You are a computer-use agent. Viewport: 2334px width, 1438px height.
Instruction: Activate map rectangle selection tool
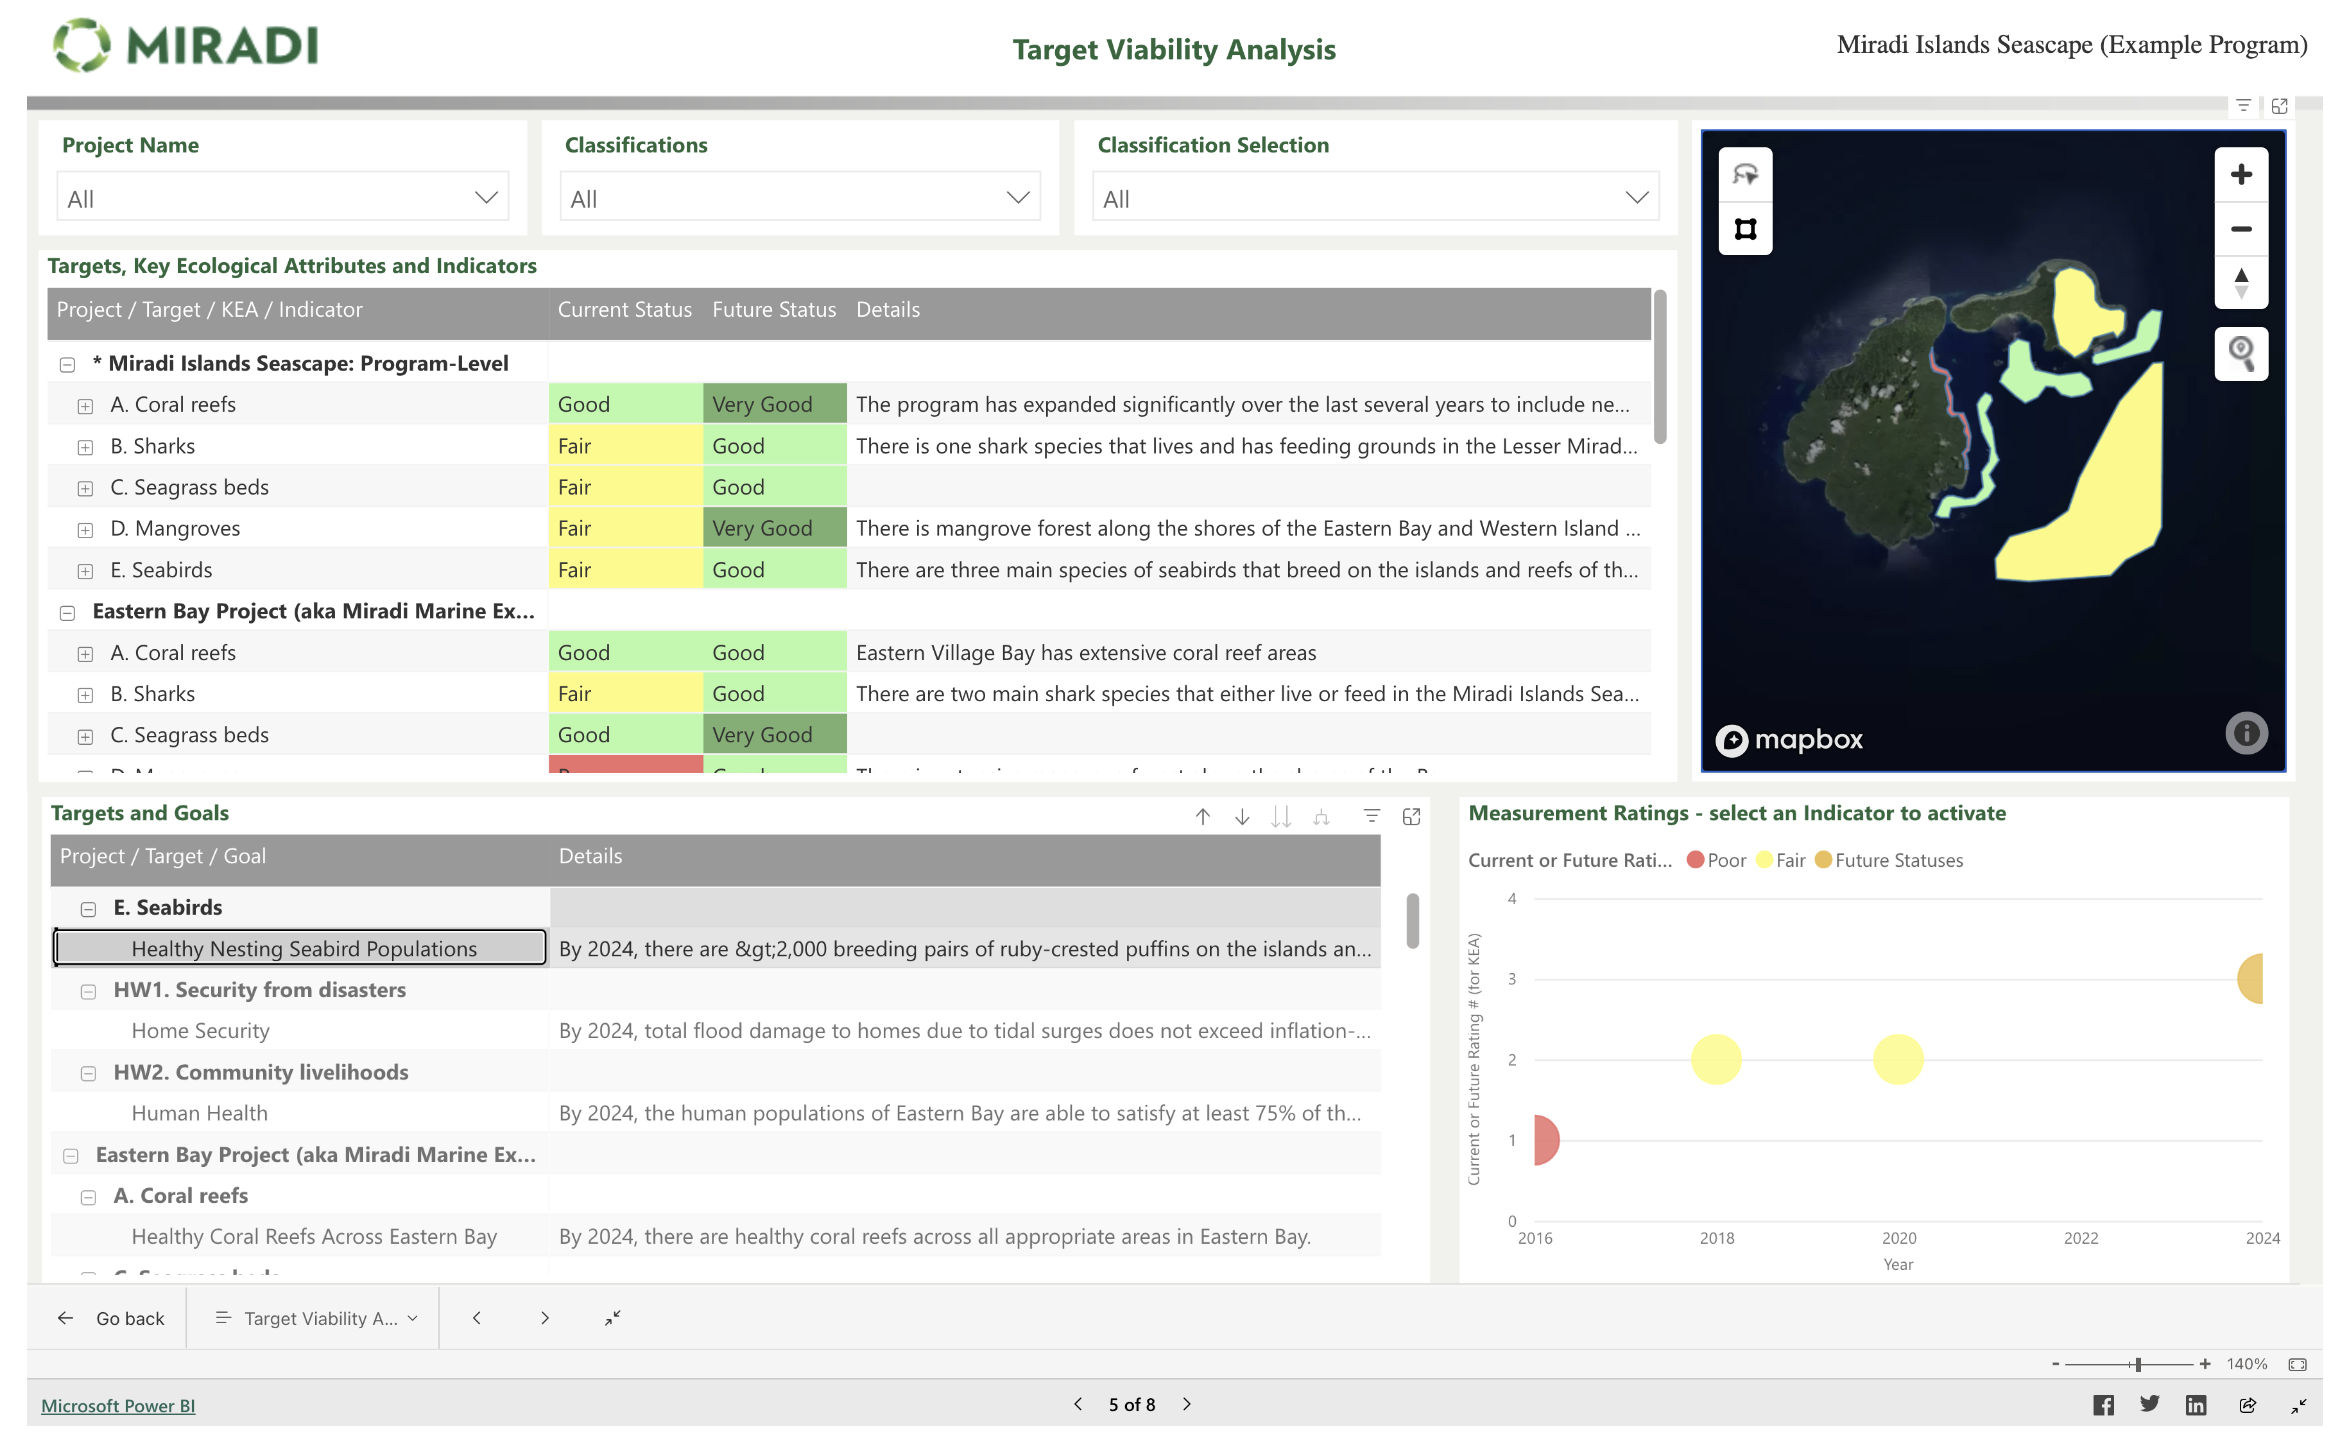click(x=1745, y=229)
